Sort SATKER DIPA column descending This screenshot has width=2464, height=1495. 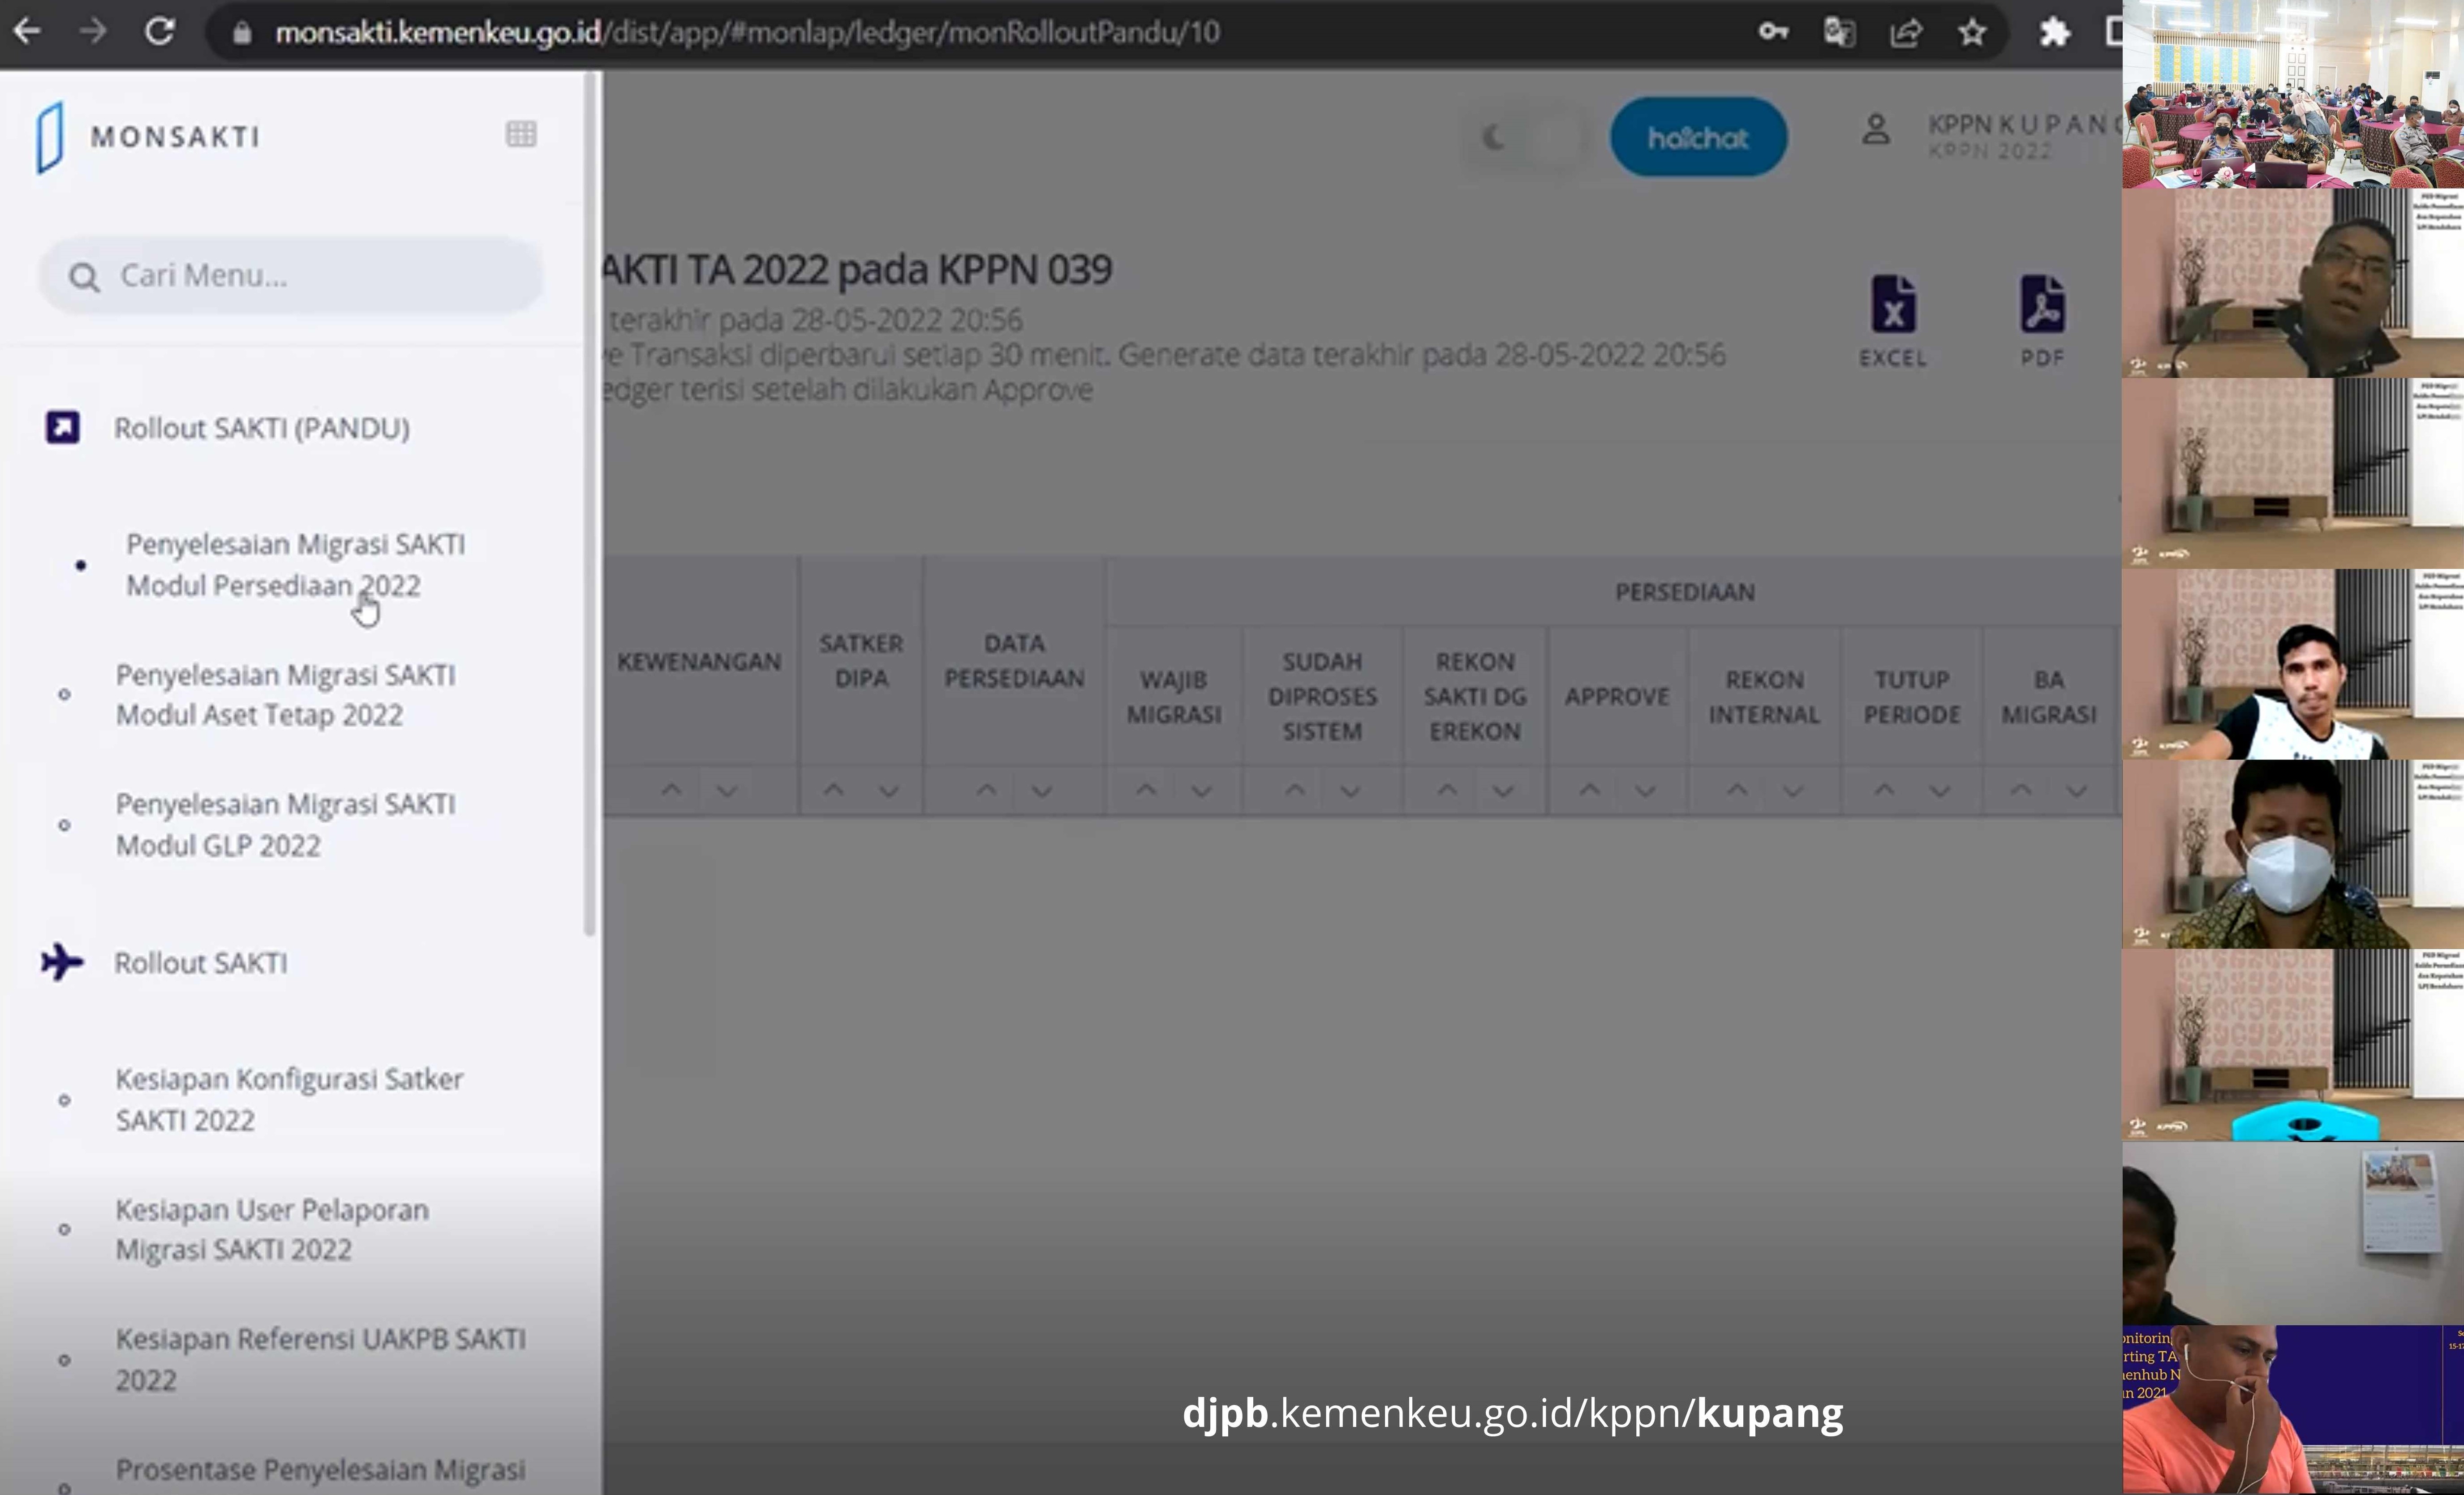pos(888,791)
